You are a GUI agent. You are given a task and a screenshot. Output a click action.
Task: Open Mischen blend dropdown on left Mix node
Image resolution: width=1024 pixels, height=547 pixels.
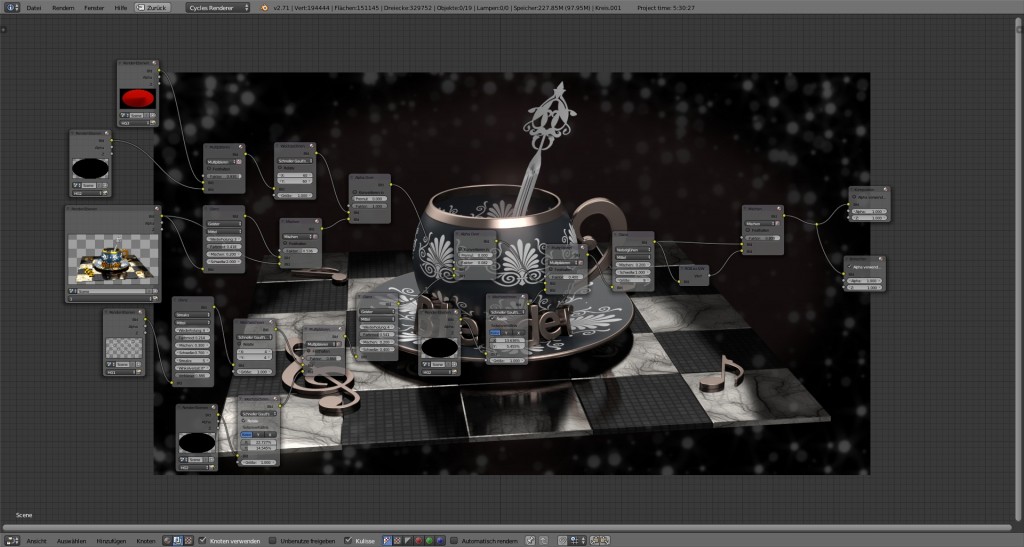(x=298, y=236)
